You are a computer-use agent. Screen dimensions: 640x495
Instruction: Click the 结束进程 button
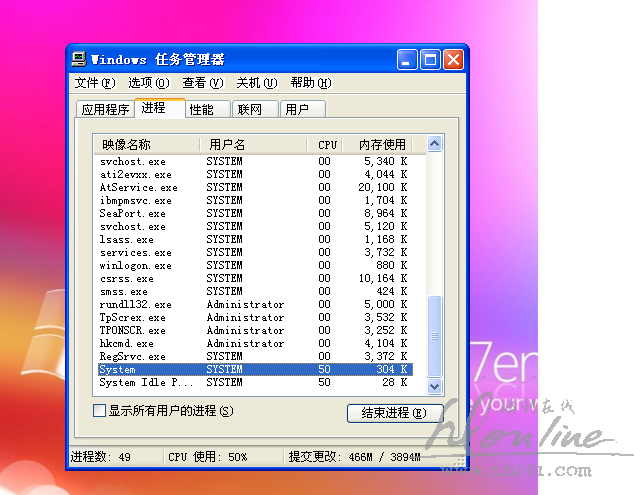pos(393,413)
